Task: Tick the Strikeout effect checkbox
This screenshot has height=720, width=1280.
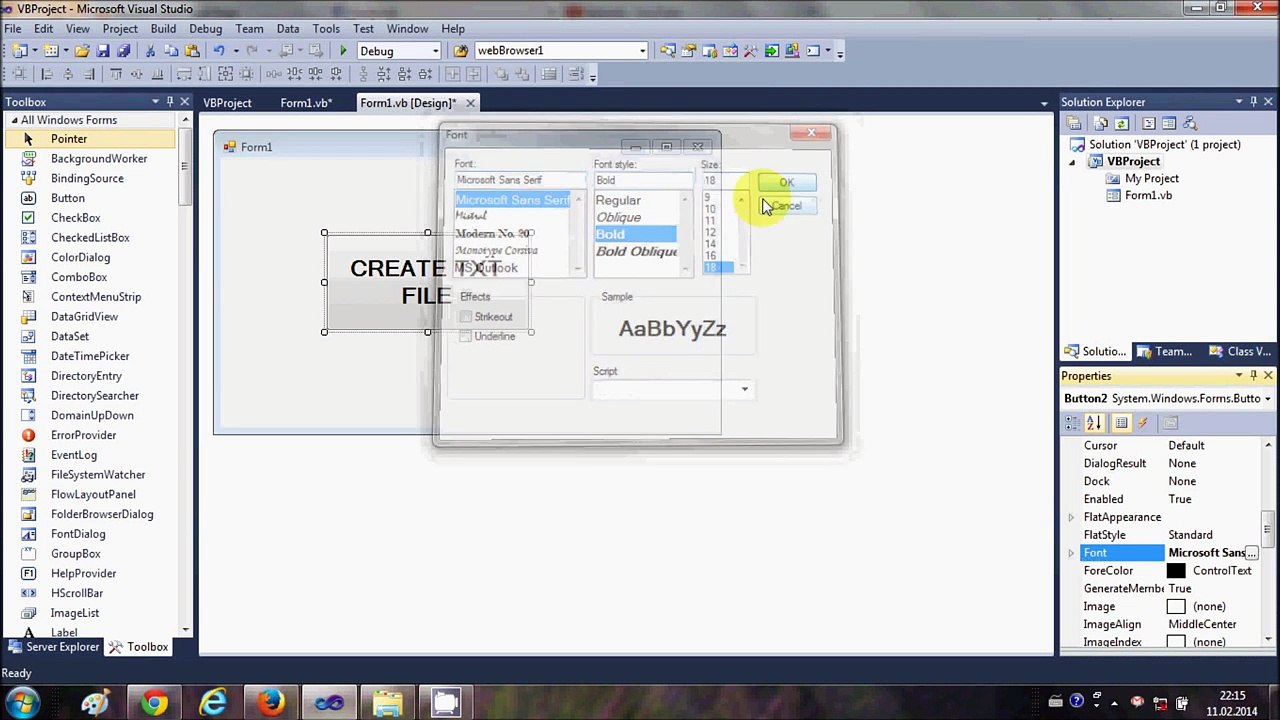Action: pyautogui.click(x=465, y=317)
